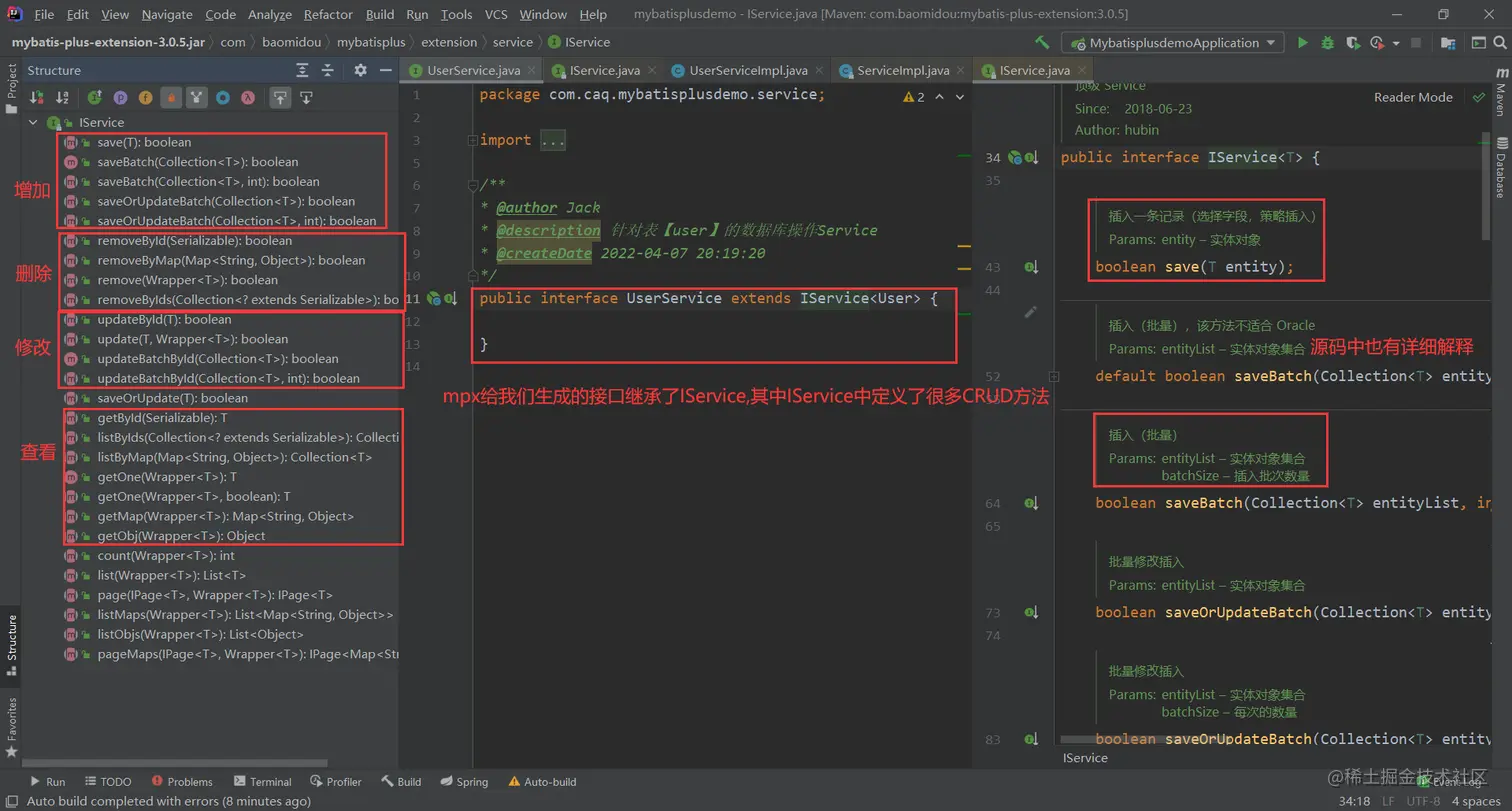Screen dimensions: 1512x811
Task: Start debugging with the green bug icon
Action: pos(1328,43)
